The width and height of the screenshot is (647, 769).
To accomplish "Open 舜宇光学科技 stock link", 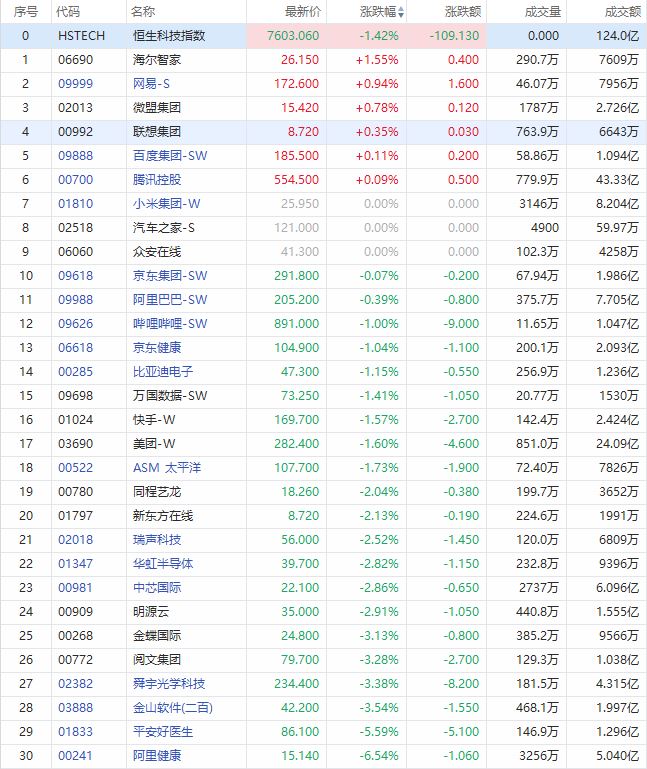I will pyautogui.click(x=169, y=685).
